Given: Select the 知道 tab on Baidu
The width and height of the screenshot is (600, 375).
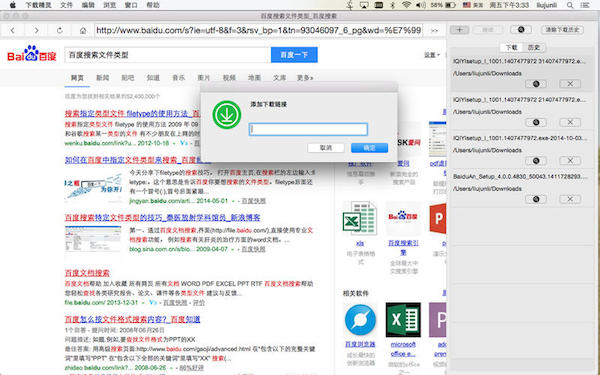Looking at the screenshot, I should click(x=153, y=78).
